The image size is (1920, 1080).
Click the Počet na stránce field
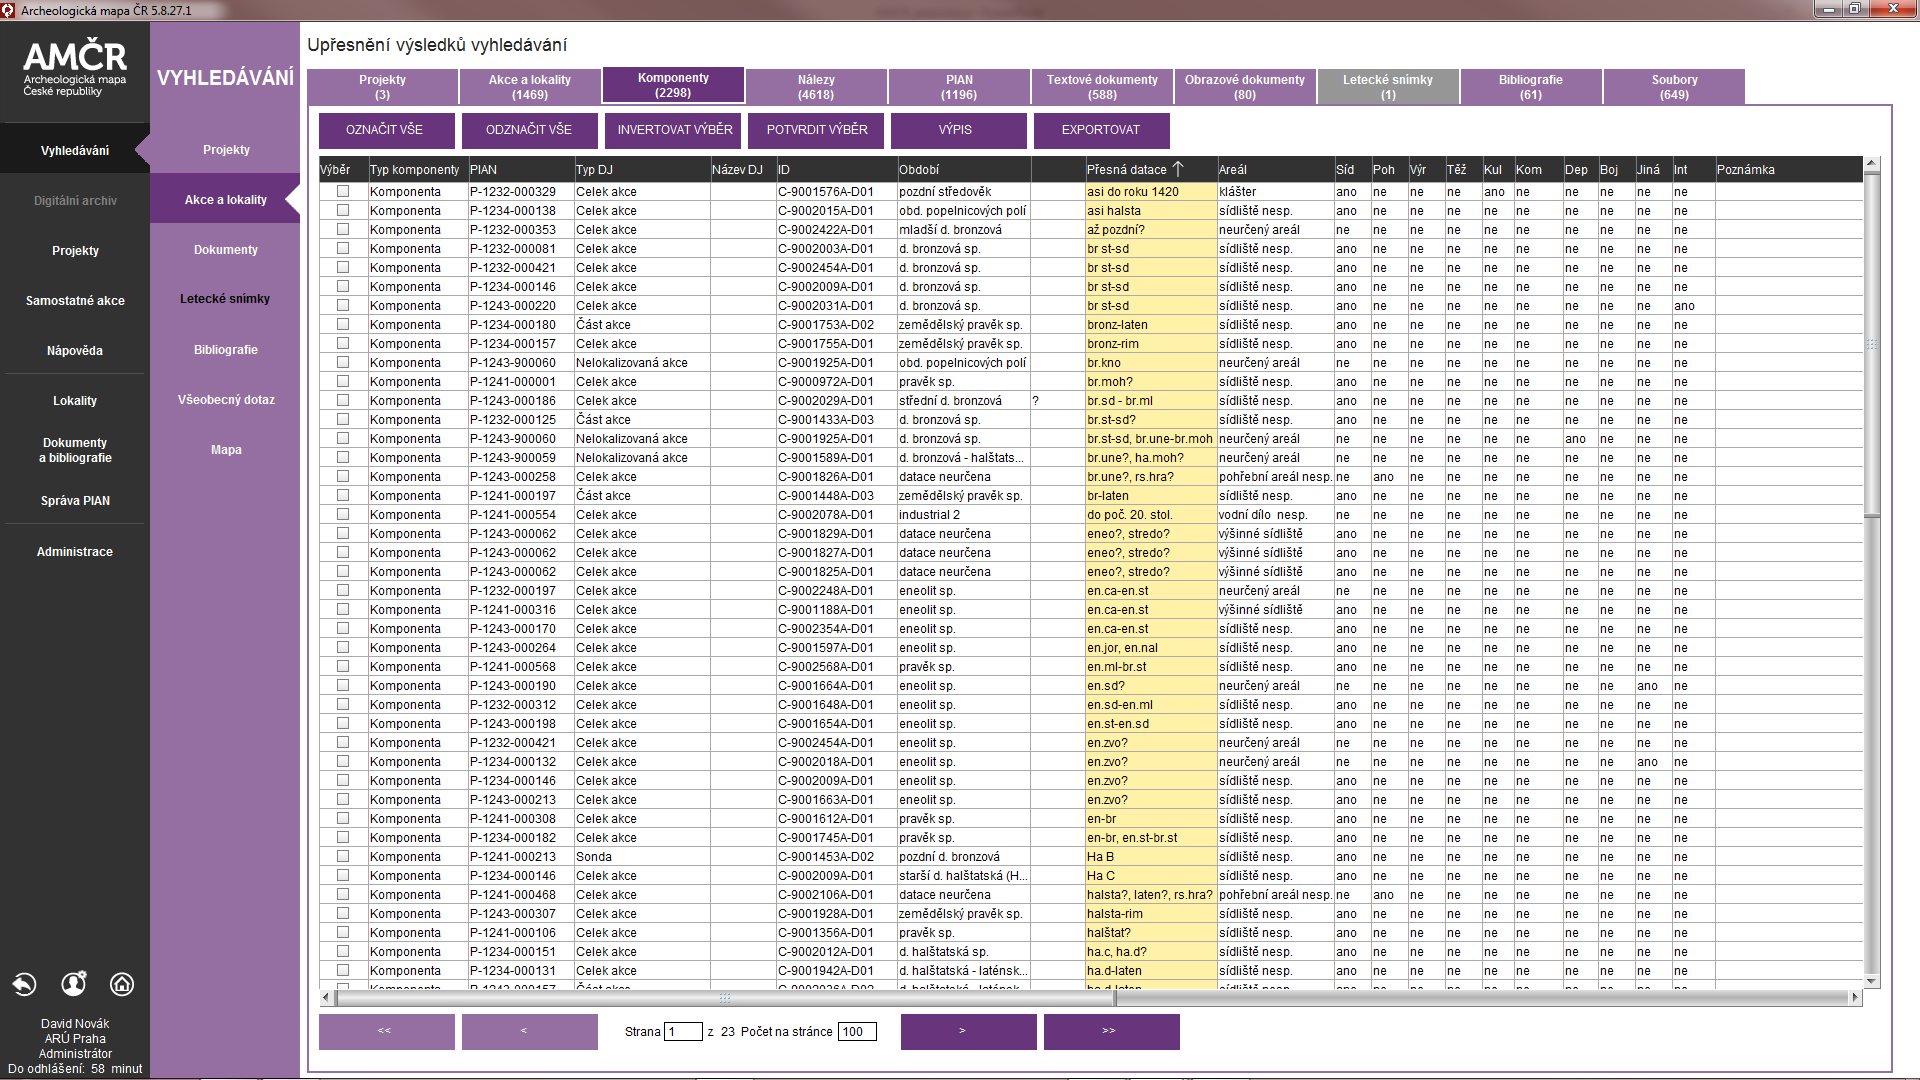coord(858,1032)
